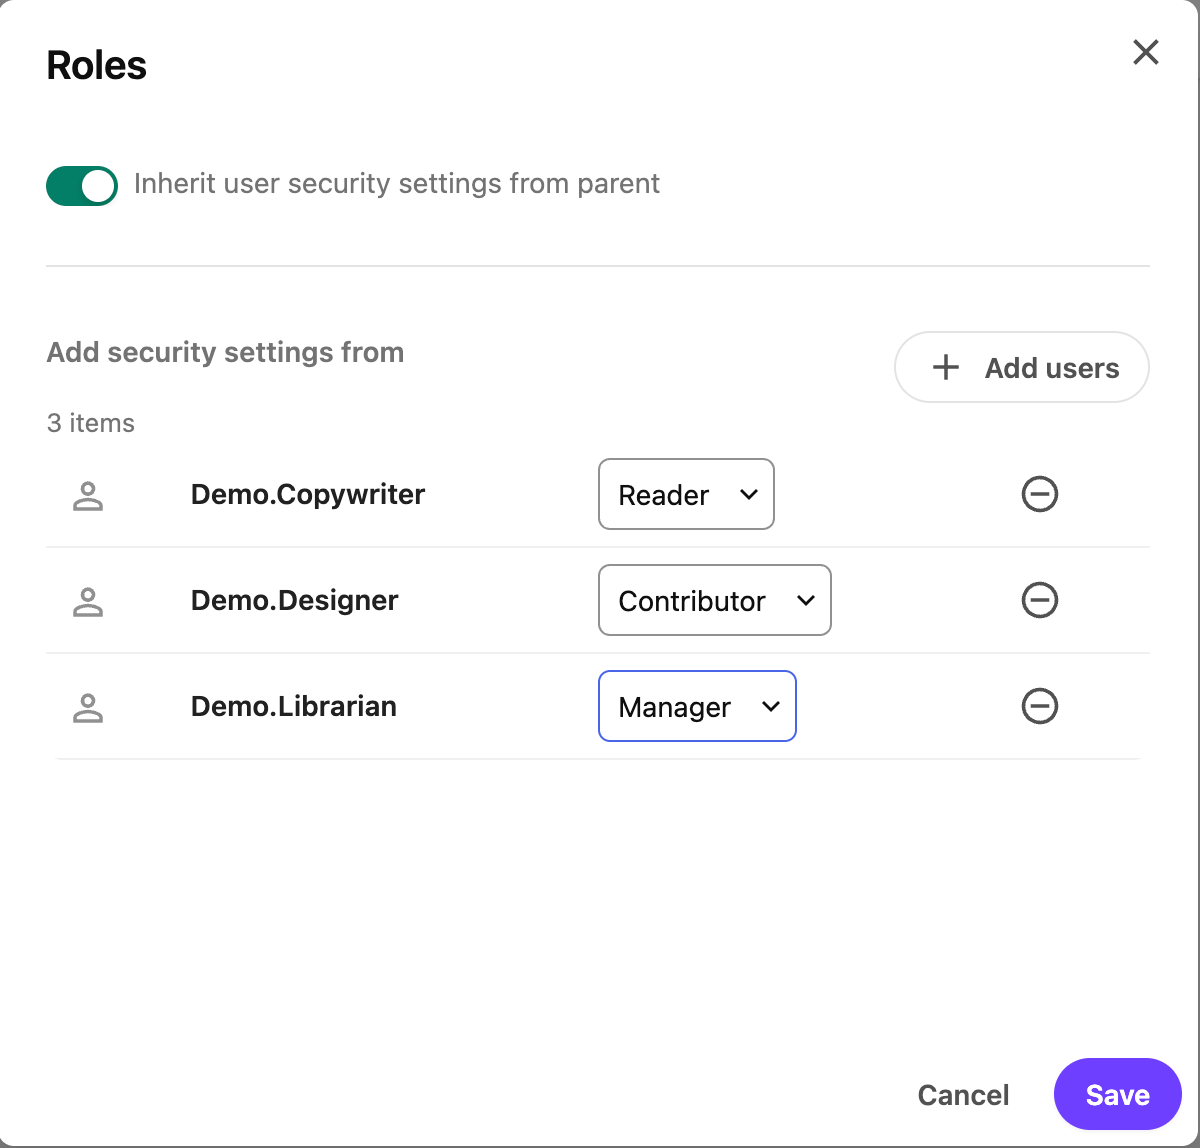Remove Demo.Designer using the minus icon
Screen dimensions: 1200x1148
pyautogui.click(x=1040, y=601)
